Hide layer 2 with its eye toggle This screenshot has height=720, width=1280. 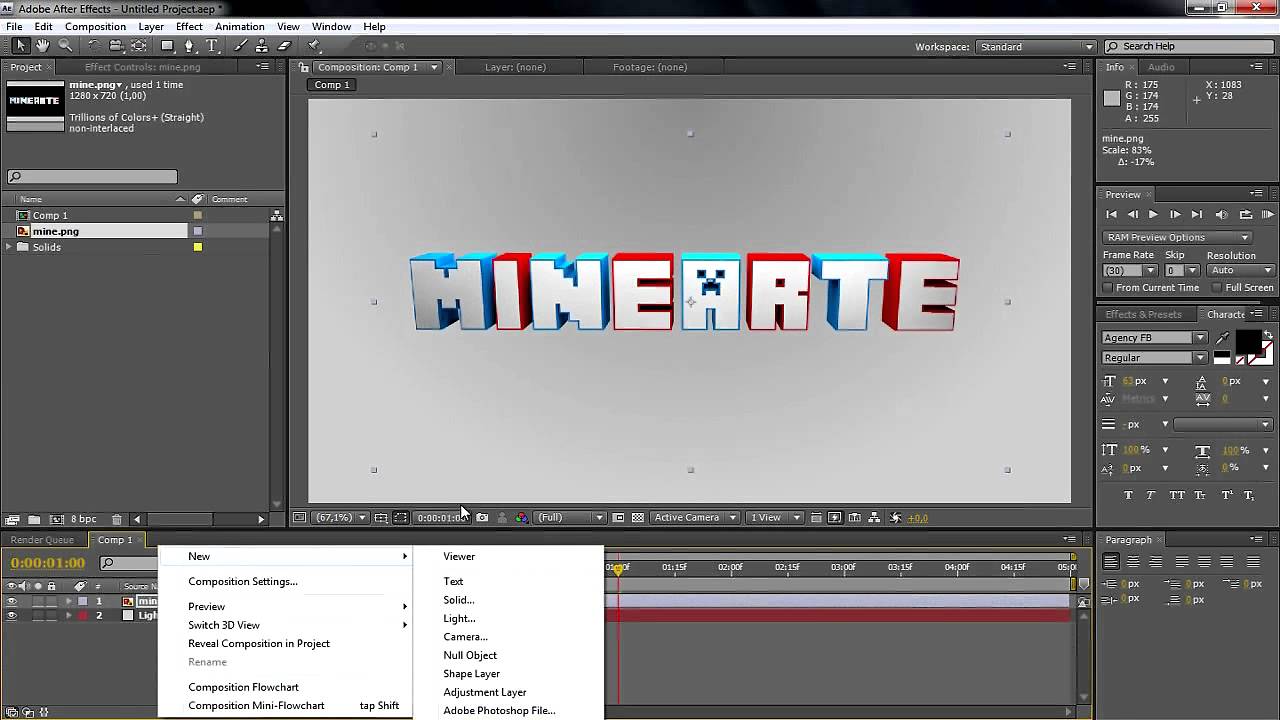12,616
